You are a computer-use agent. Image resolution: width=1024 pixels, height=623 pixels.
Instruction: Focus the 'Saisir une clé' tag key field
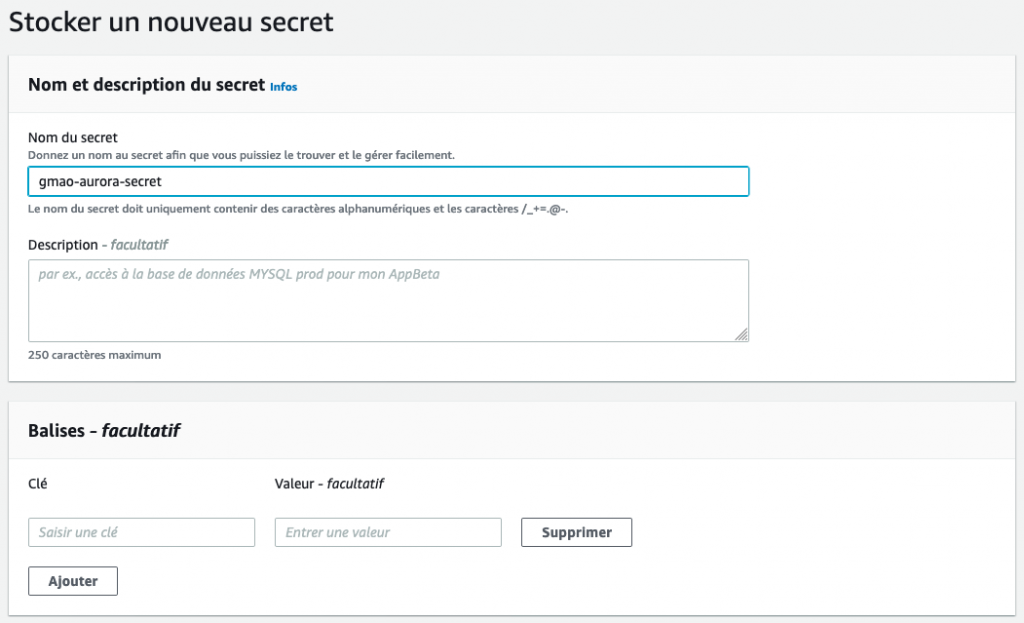pyautogui.click(x=141, y=532)
